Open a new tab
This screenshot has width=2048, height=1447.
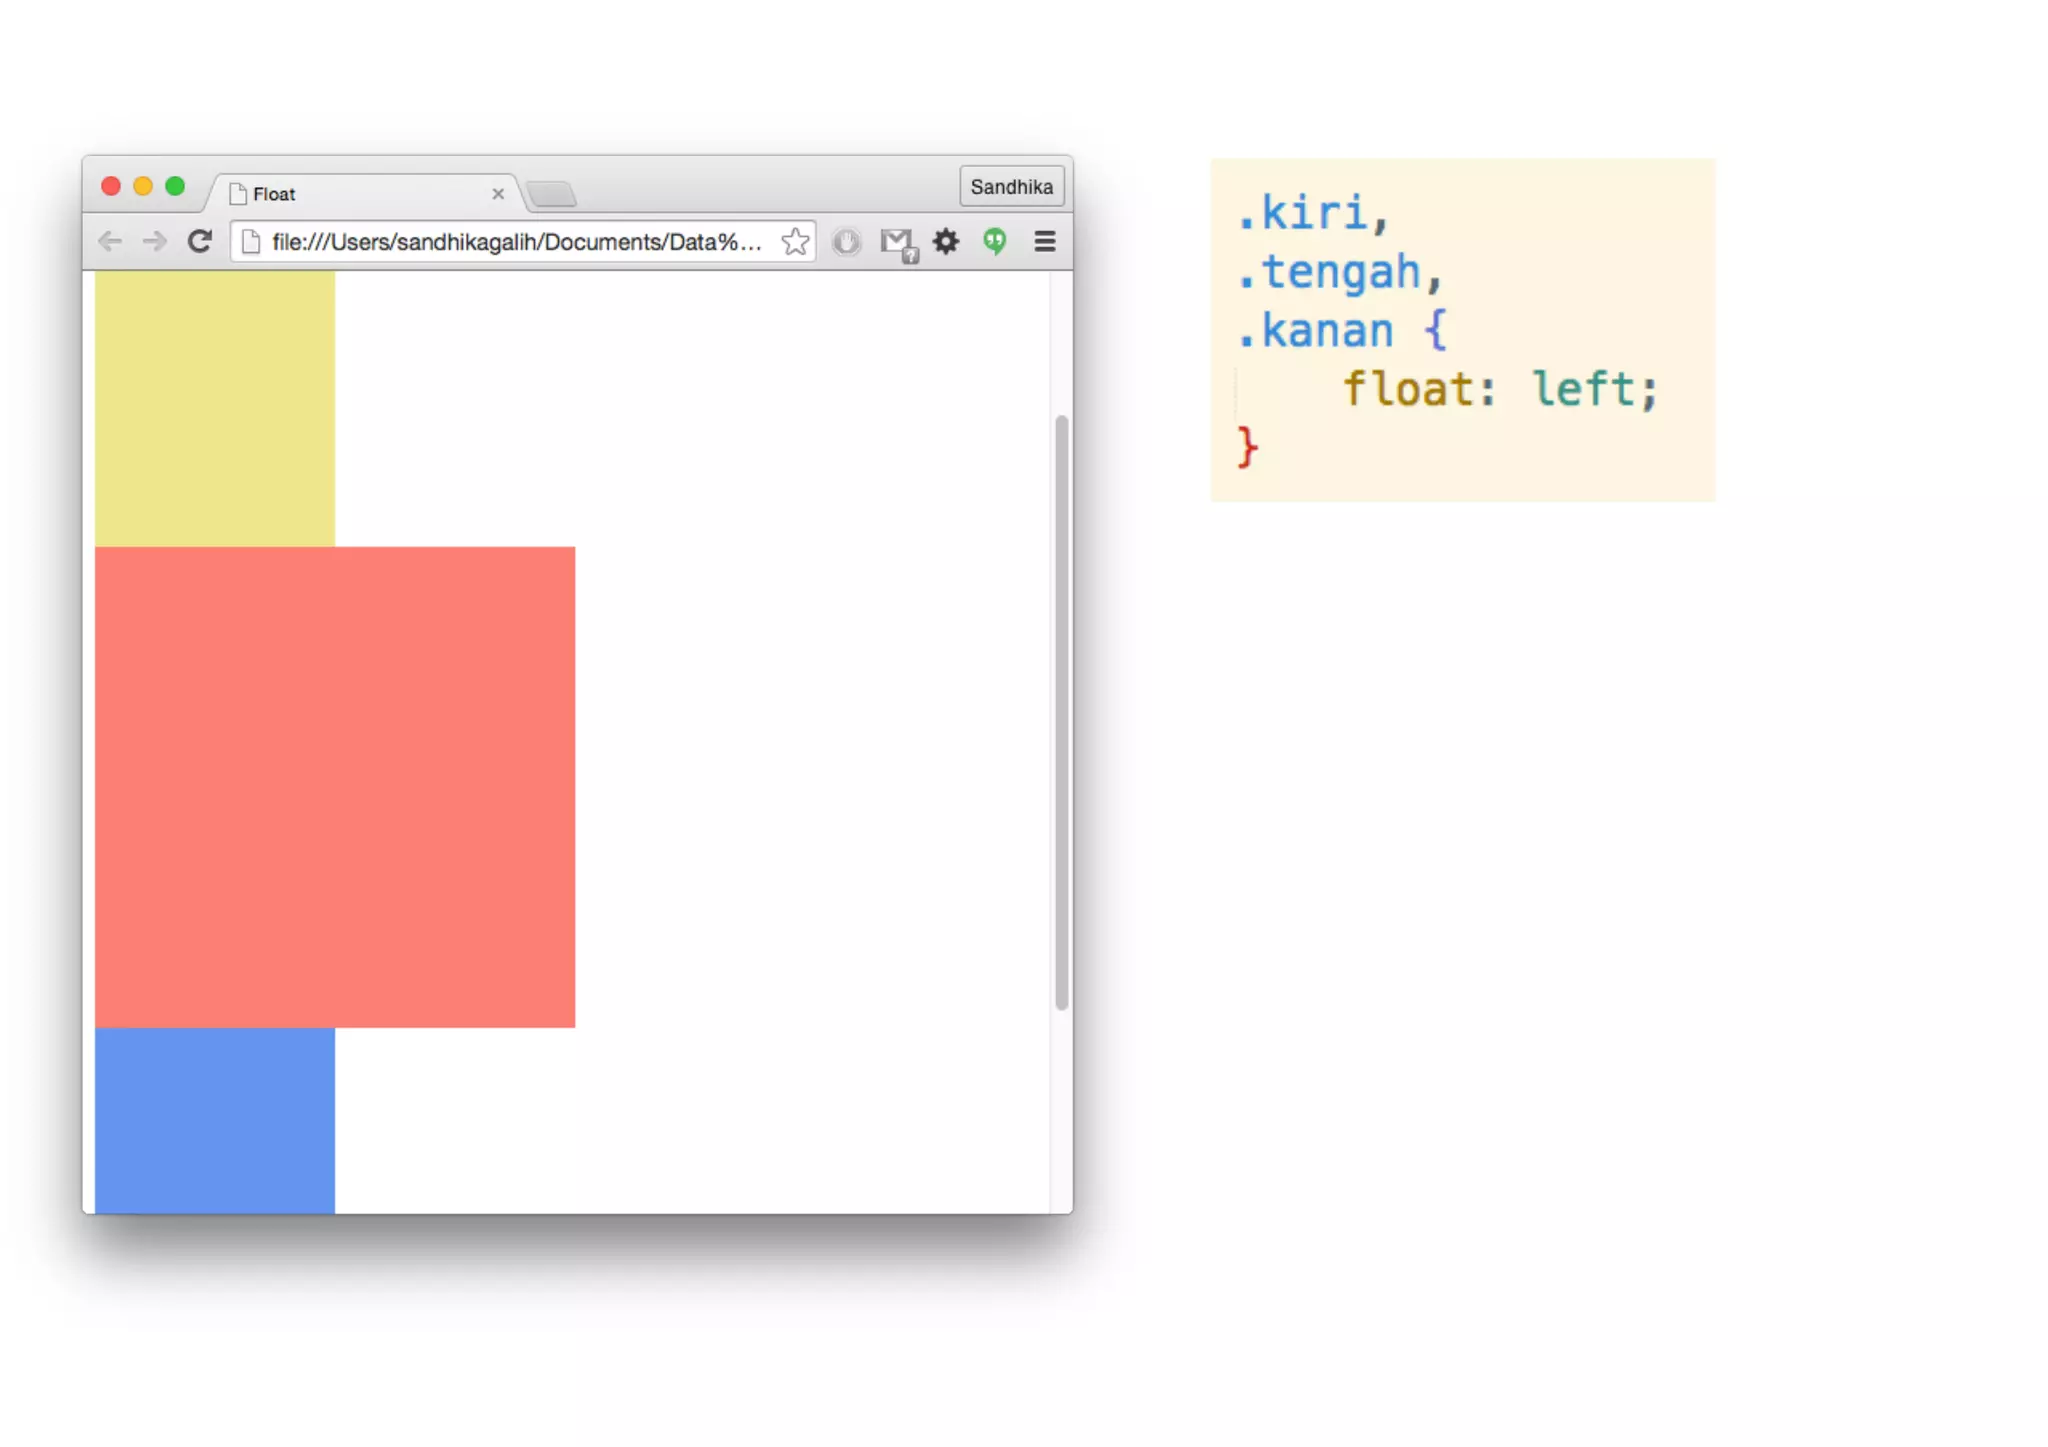(x=551, y=193)
